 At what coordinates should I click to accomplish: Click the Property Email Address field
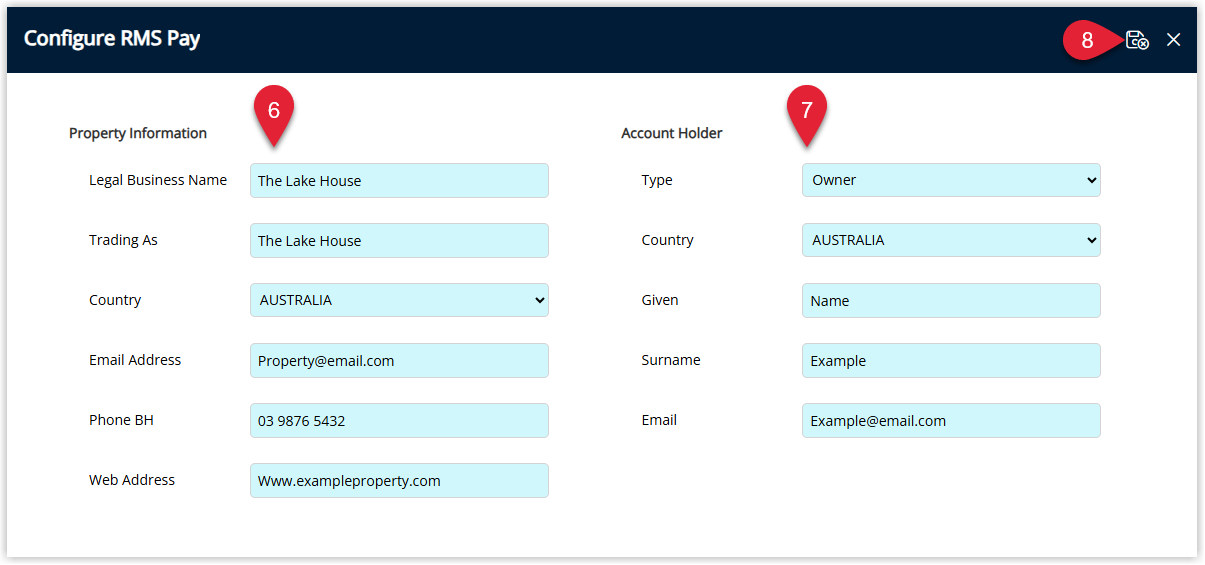click(399, 360)
